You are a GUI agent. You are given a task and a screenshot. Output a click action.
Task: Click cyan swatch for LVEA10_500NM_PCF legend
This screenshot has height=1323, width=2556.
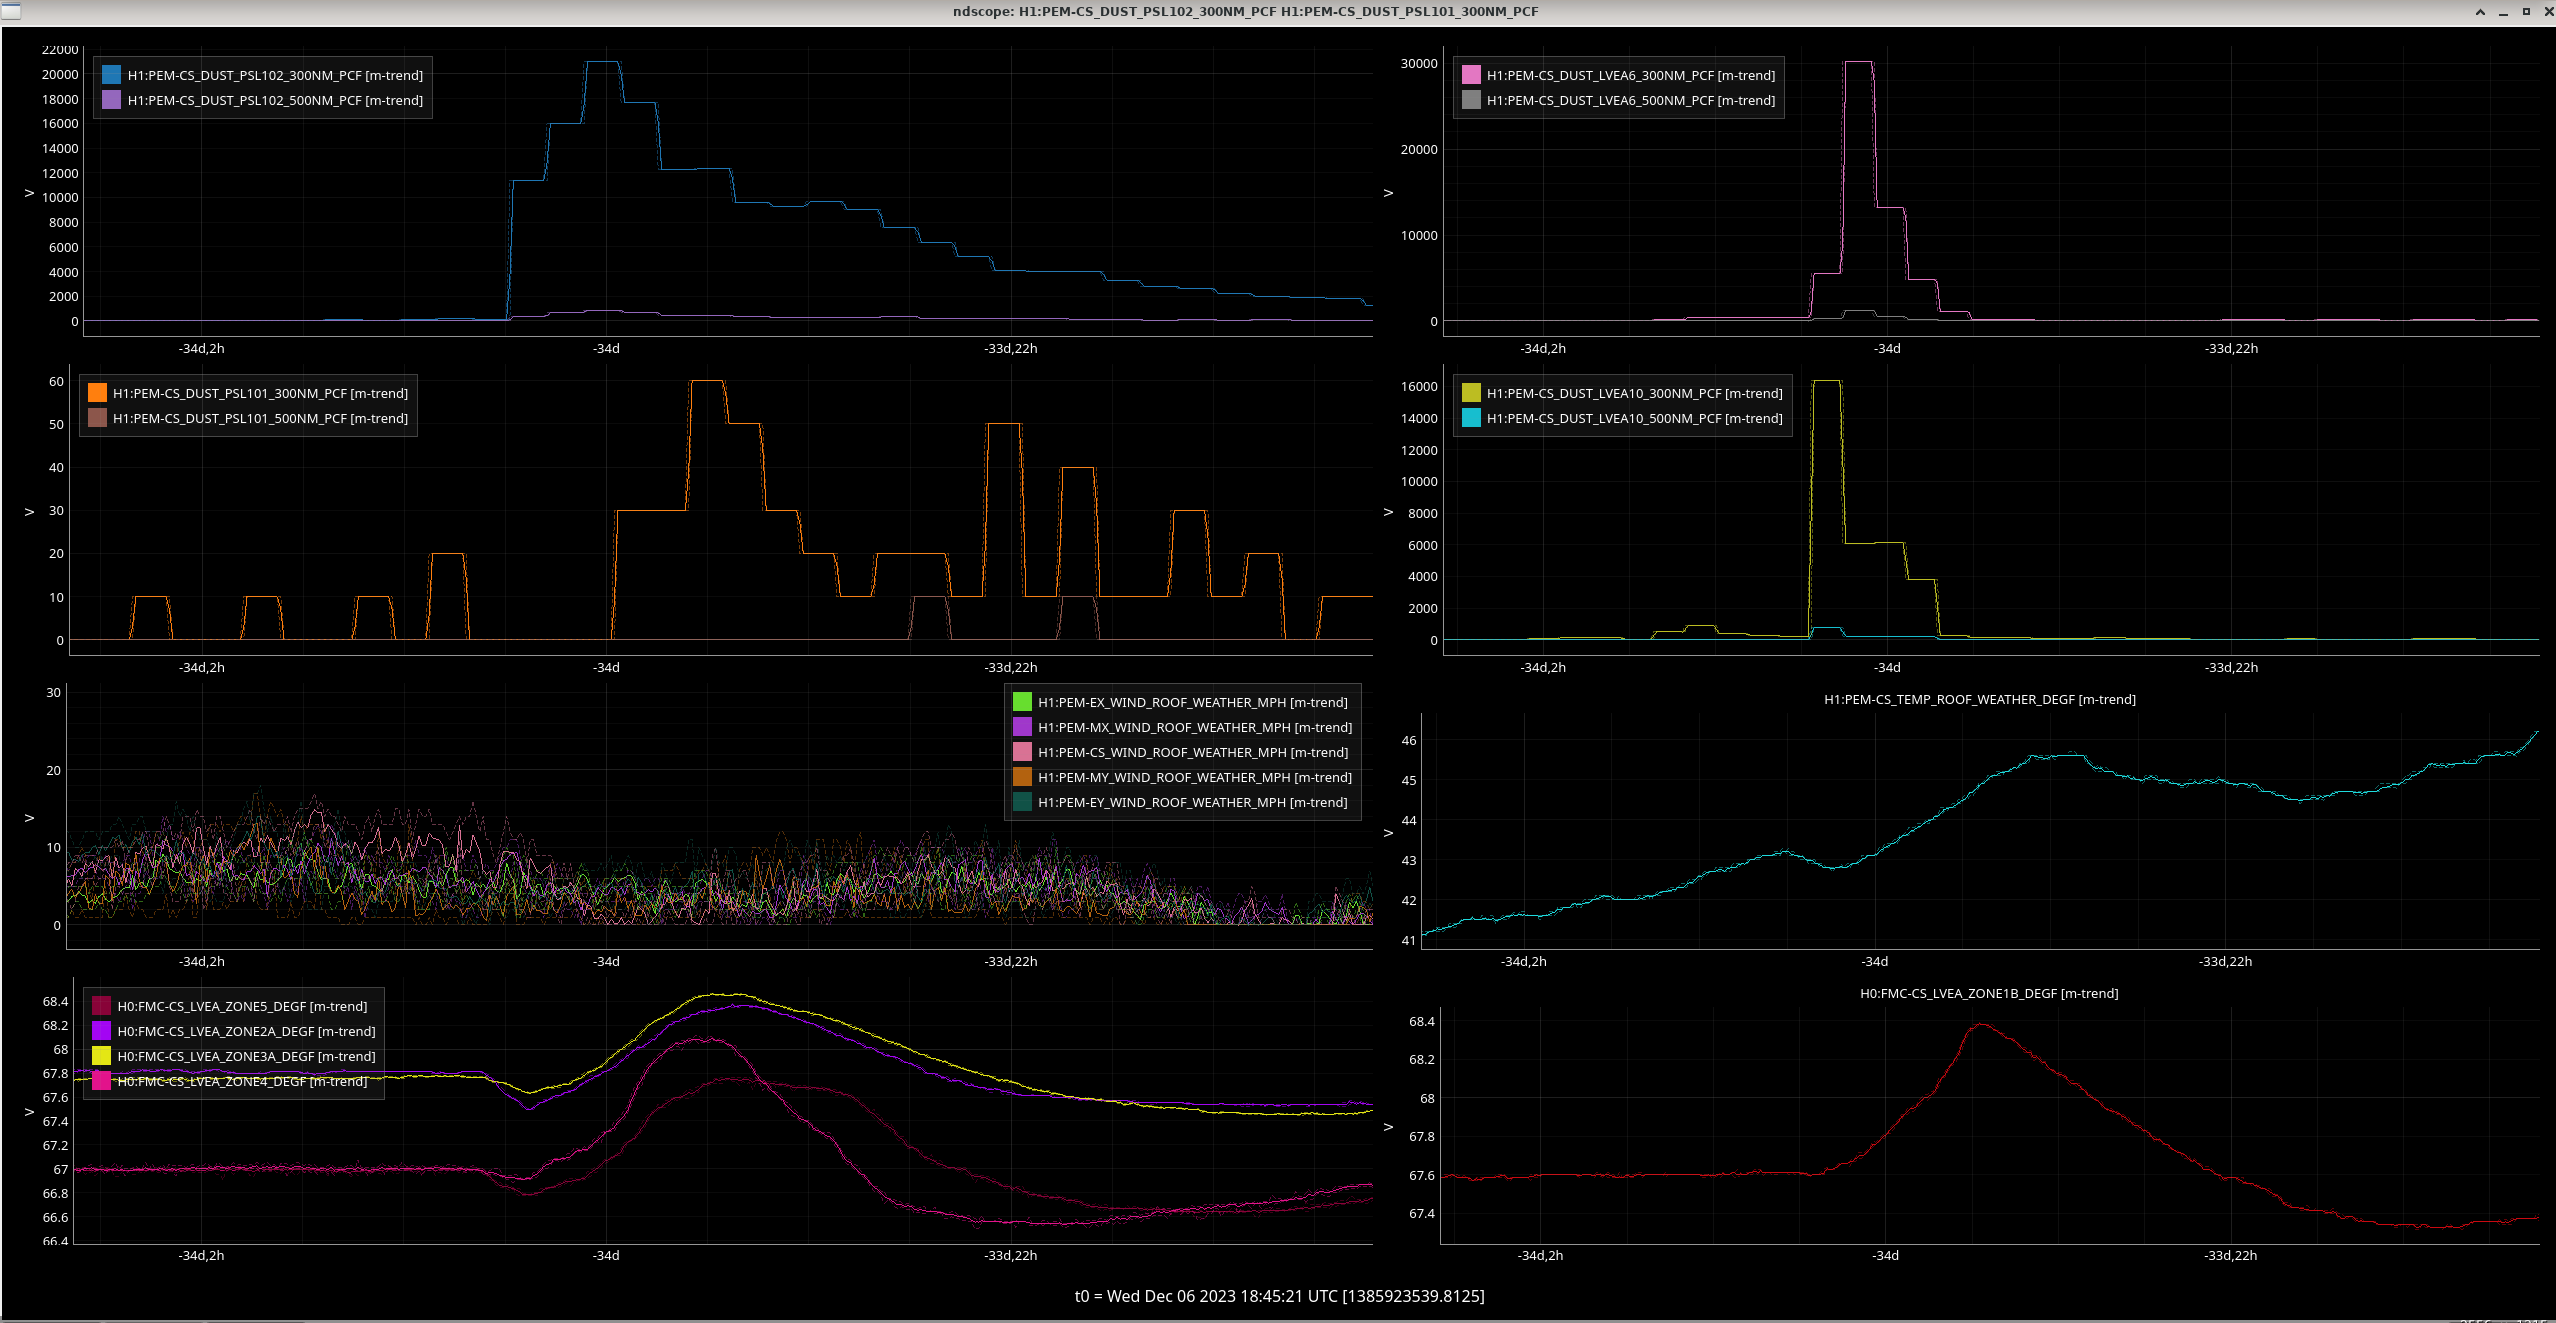pos(1471,418)
